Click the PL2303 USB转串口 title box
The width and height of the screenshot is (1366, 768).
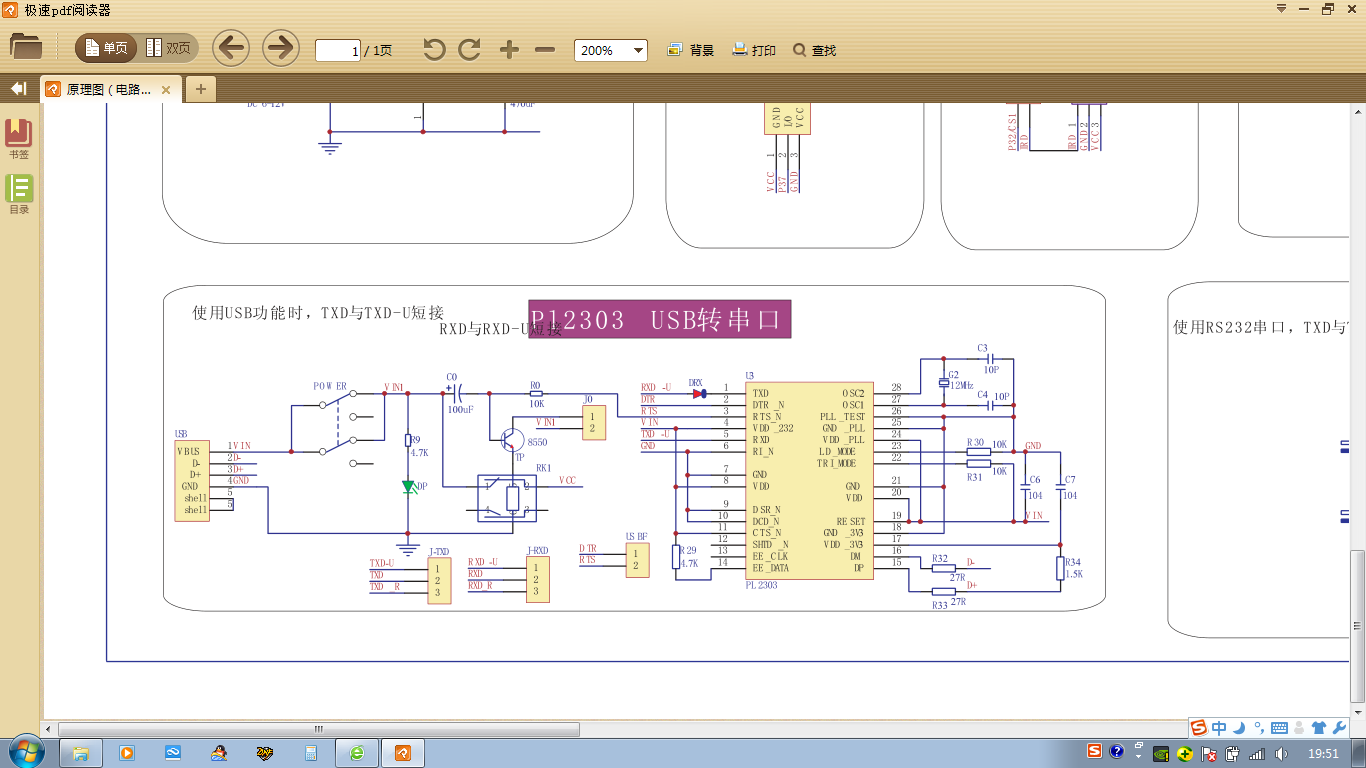pos(660,320)
